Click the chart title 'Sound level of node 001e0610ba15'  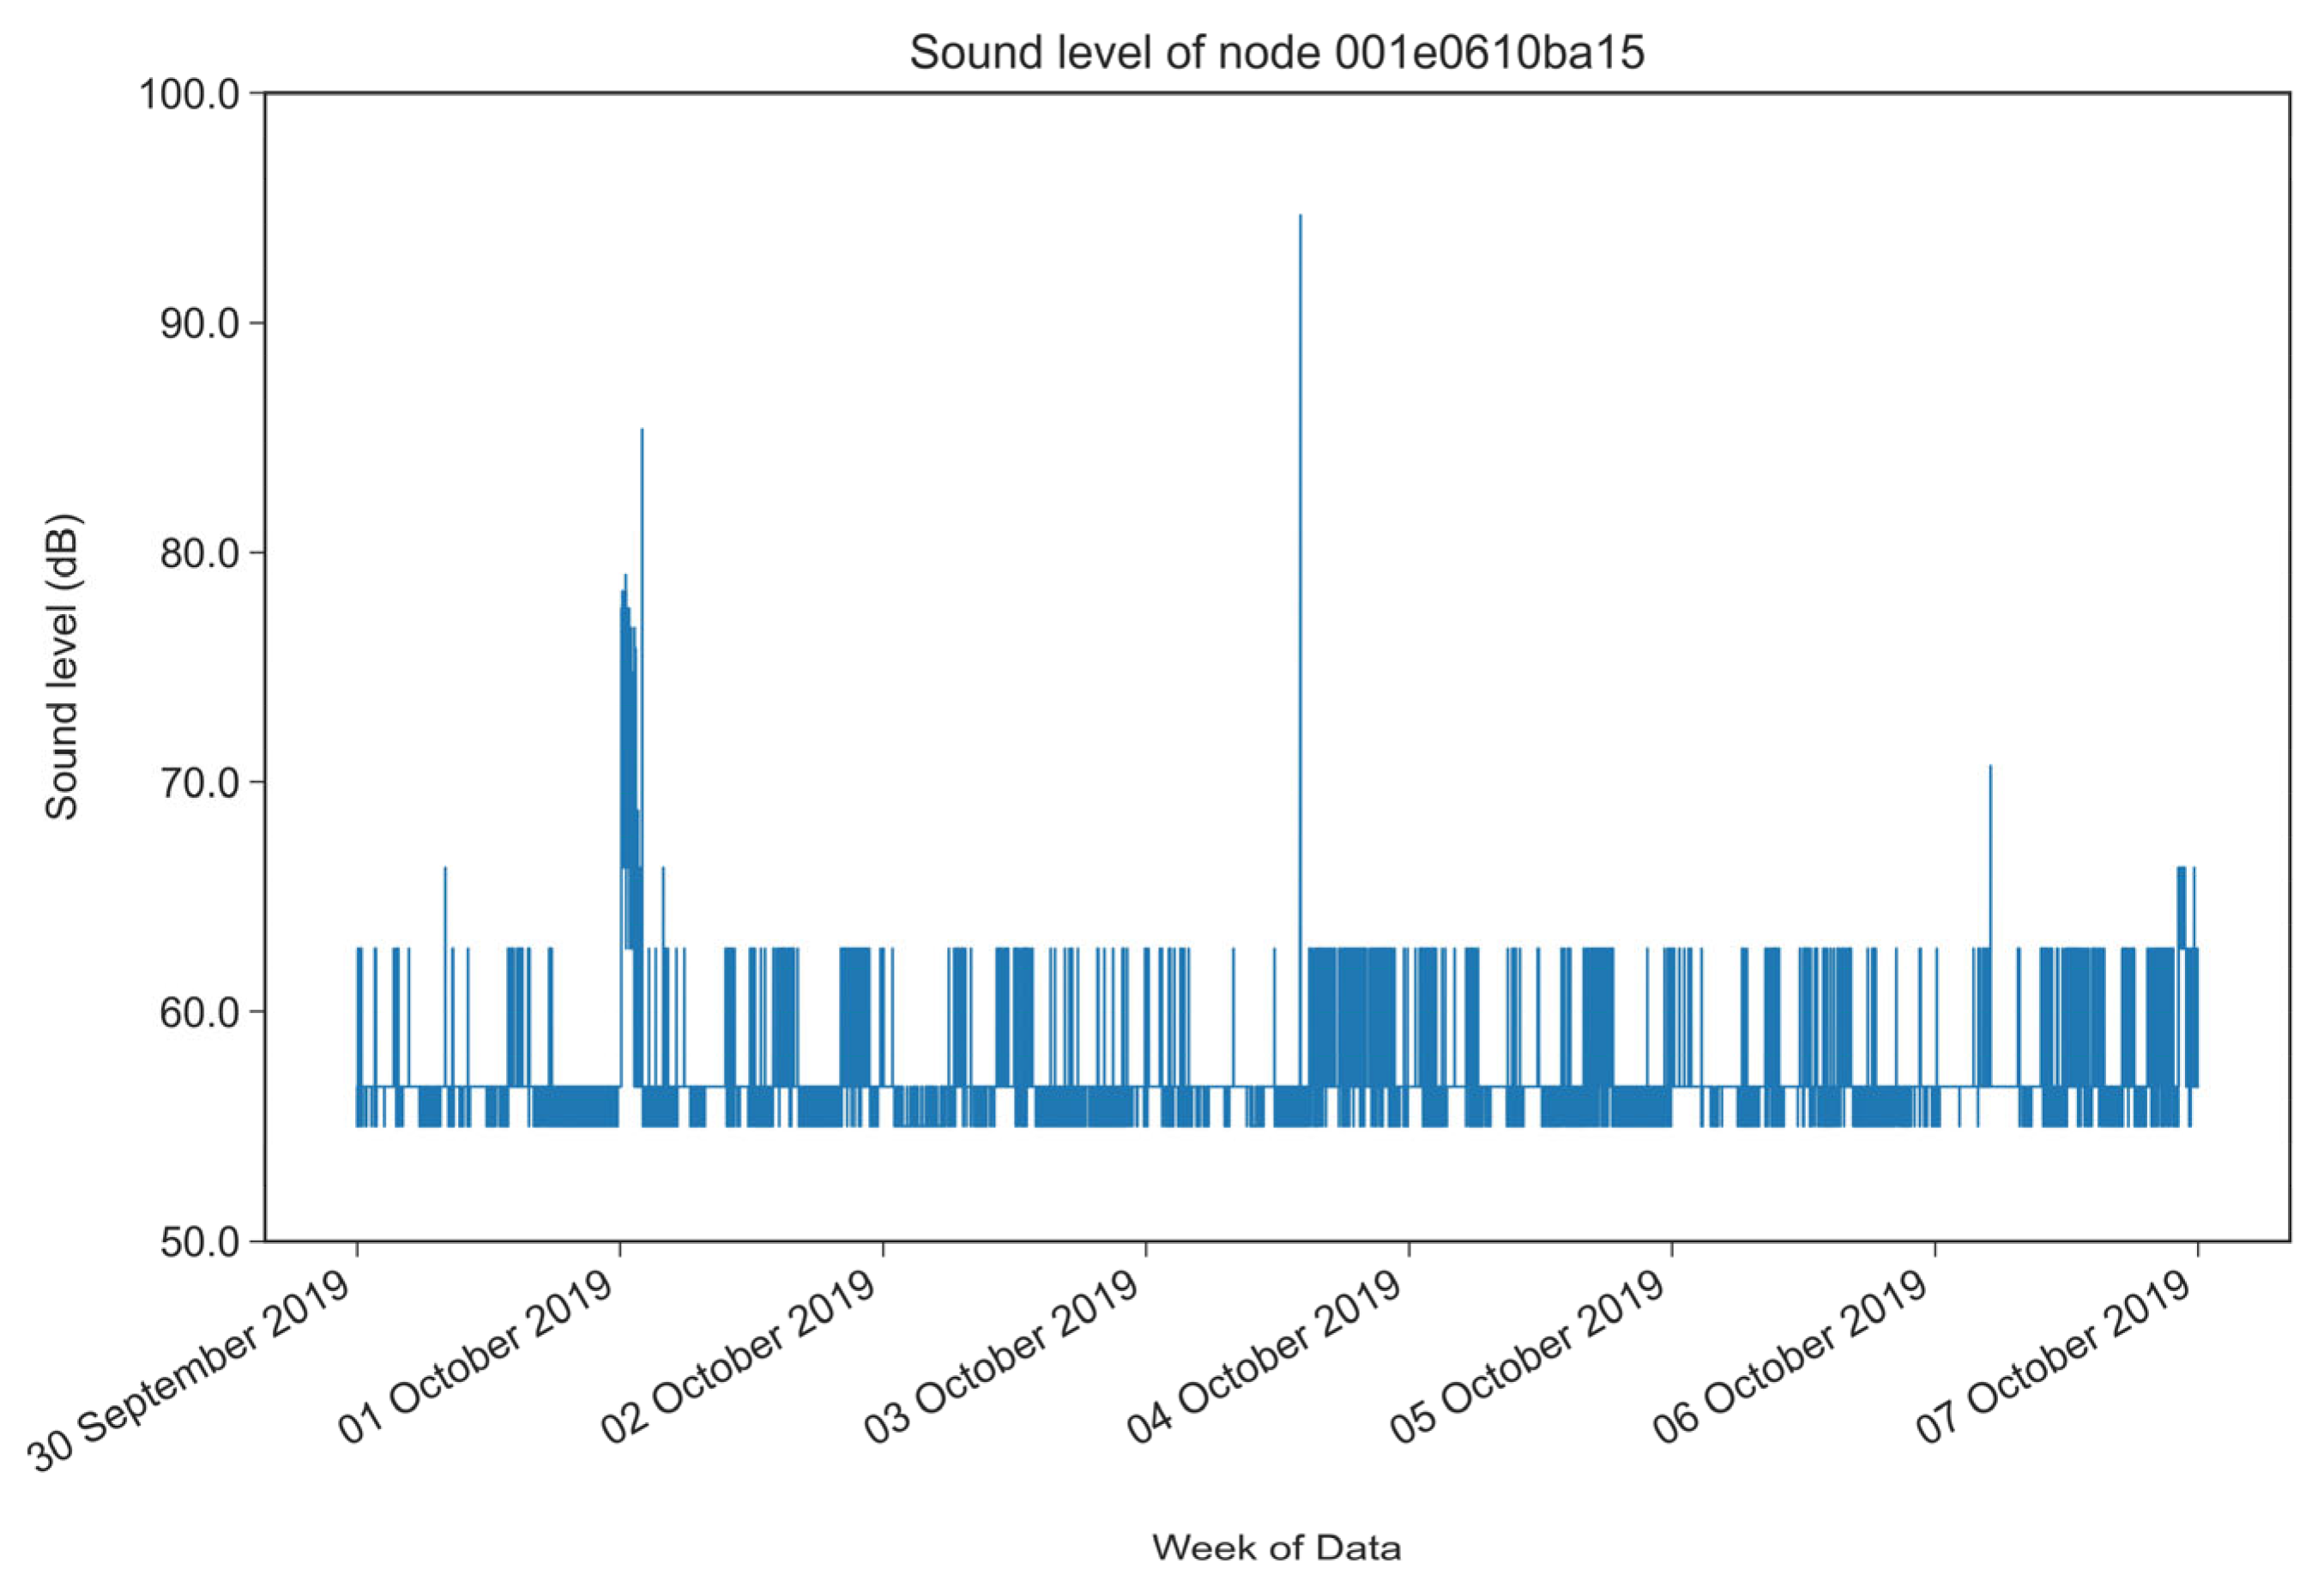coord(1276,52)
